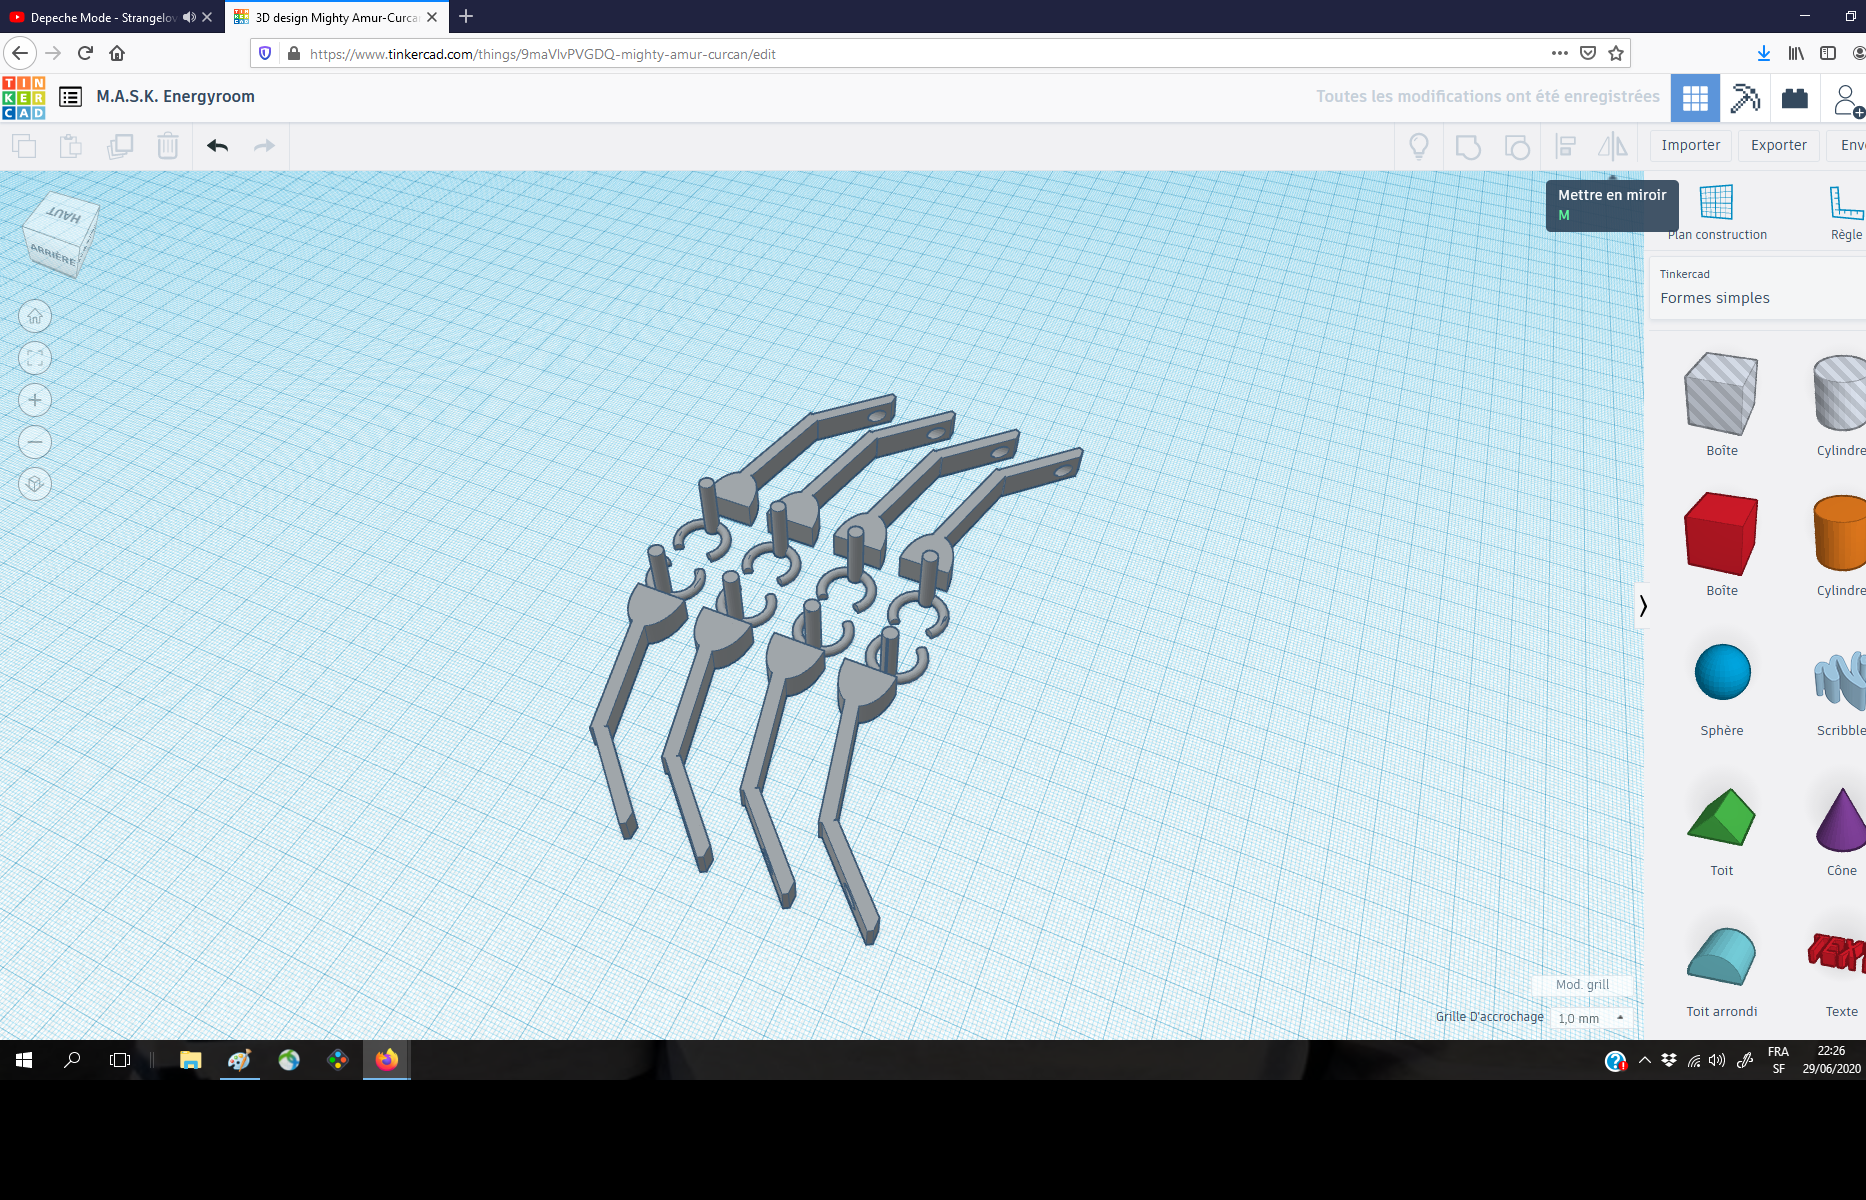Screen dimensions: 1866x1200
Task: Click the Delete trash can icon
Action: (x=168, y=146)
